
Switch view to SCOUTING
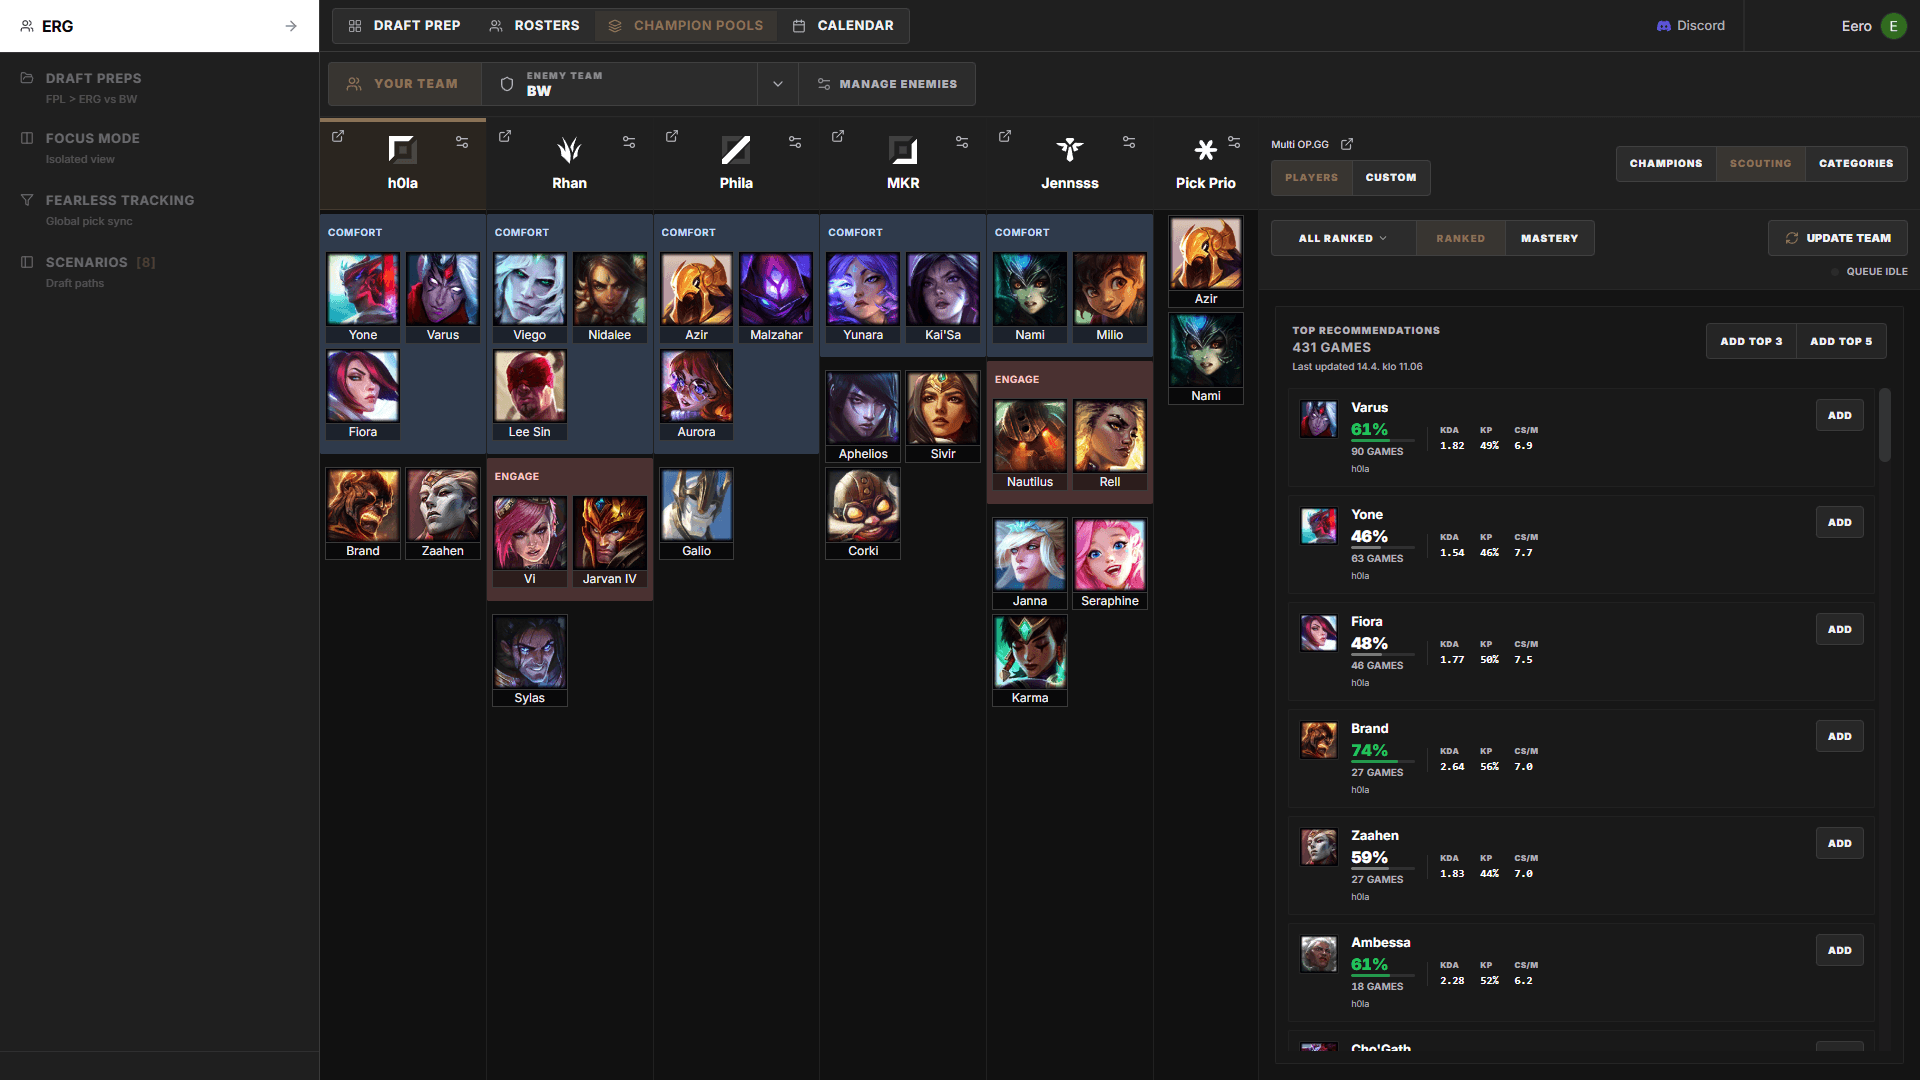click(1760, 164)
